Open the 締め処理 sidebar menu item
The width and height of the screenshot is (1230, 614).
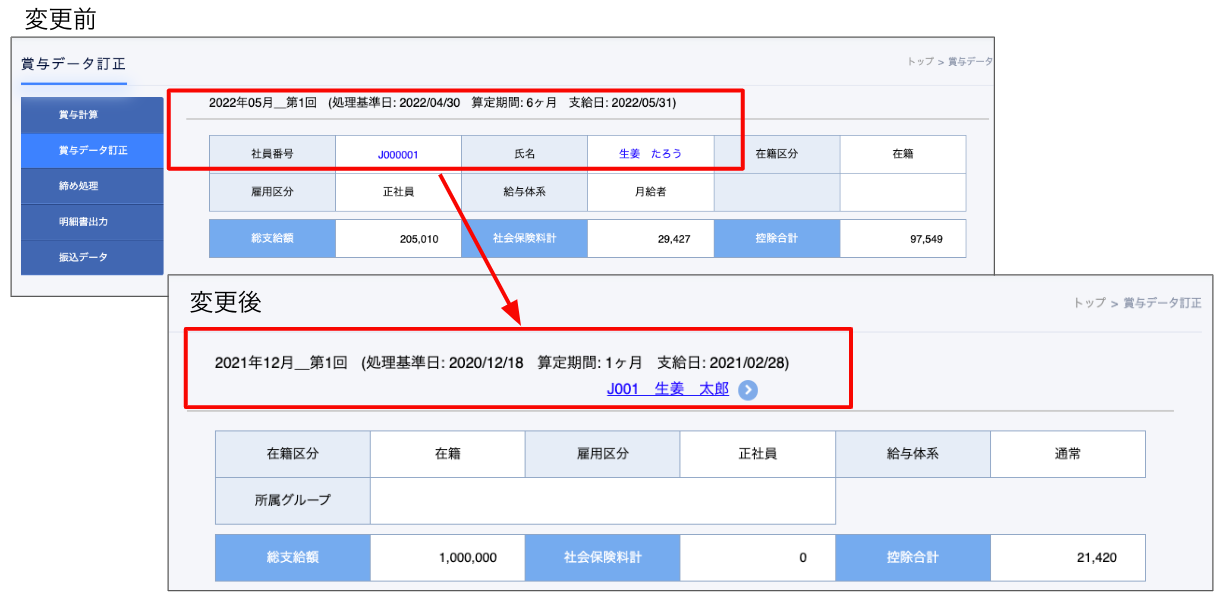[x=92, y=186]
